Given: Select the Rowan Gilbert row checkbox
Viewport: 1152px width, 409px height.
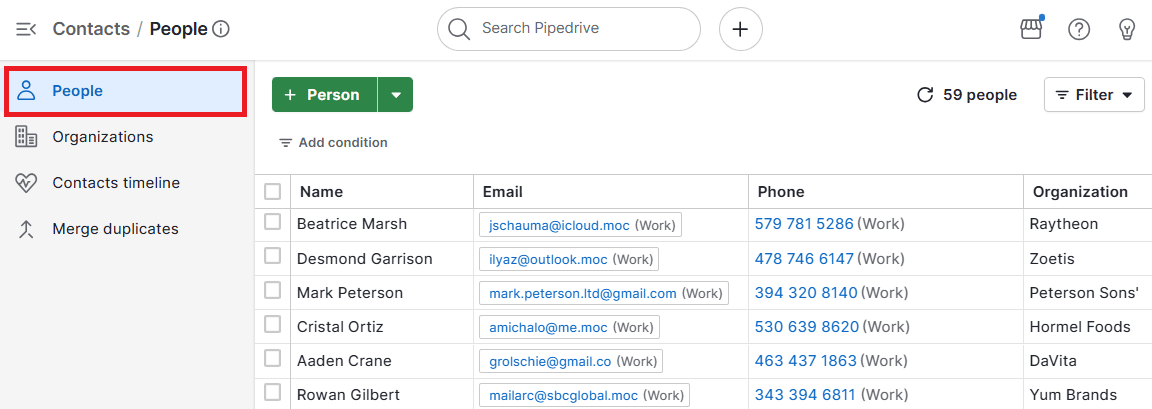Looking at the screenshot, I should [x=273, y=393].
